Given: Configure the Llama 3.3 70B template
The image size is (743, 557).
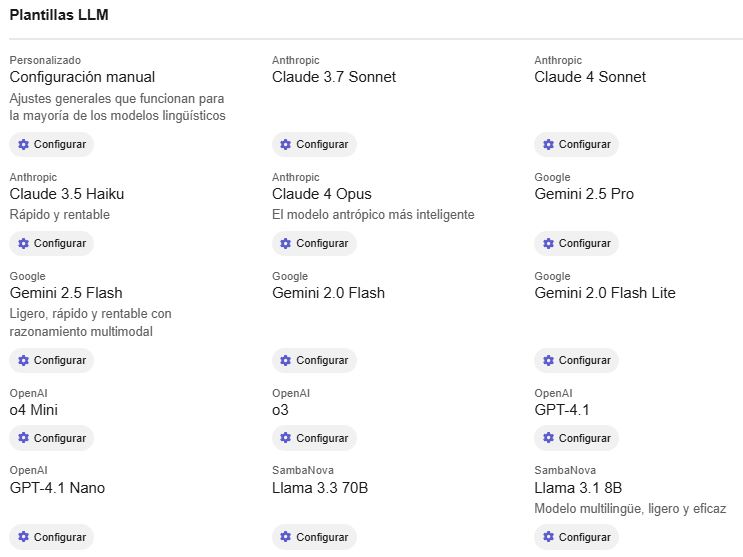Looking at the screenshot, I should 314,537.
